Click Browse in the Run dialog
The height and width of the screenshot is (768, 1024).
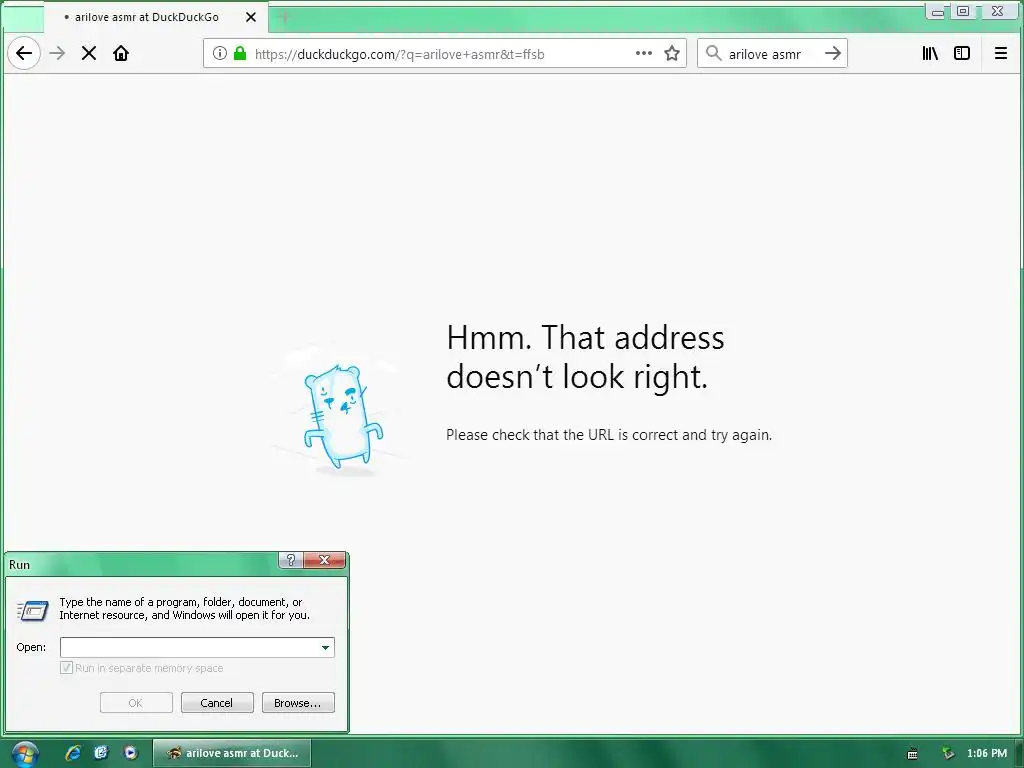[x=298, y=703]
